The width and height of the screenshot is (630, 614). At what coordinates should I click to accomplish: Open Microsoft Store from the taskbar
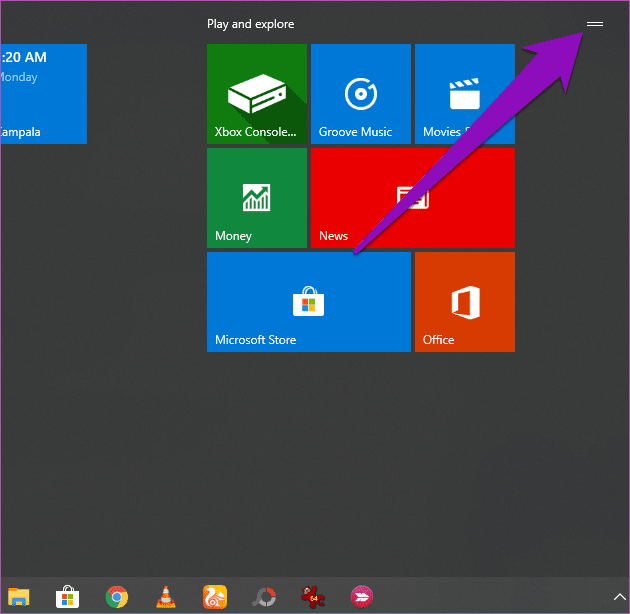tap(67, 597)
